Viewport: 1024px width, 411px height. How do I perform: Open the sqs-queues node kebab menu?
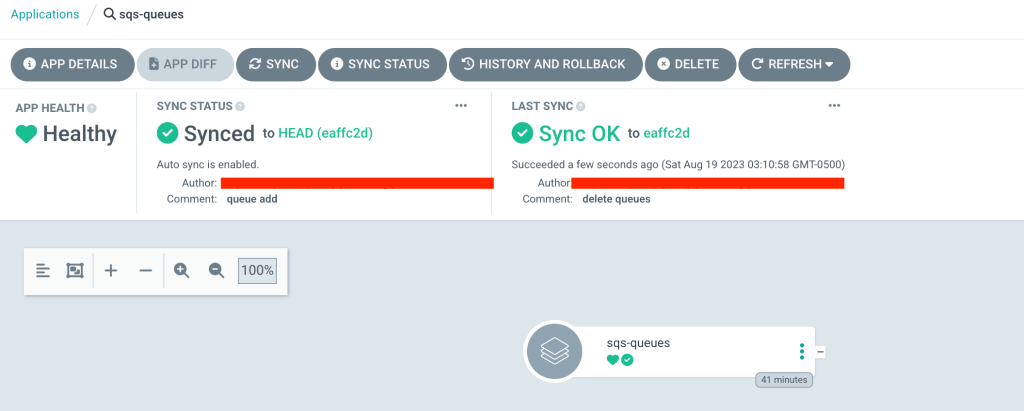(802, 351)
